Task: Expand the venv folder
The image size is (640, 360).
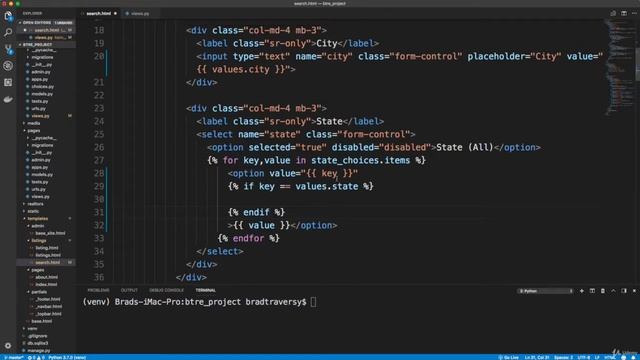Action: click(32, 328)
